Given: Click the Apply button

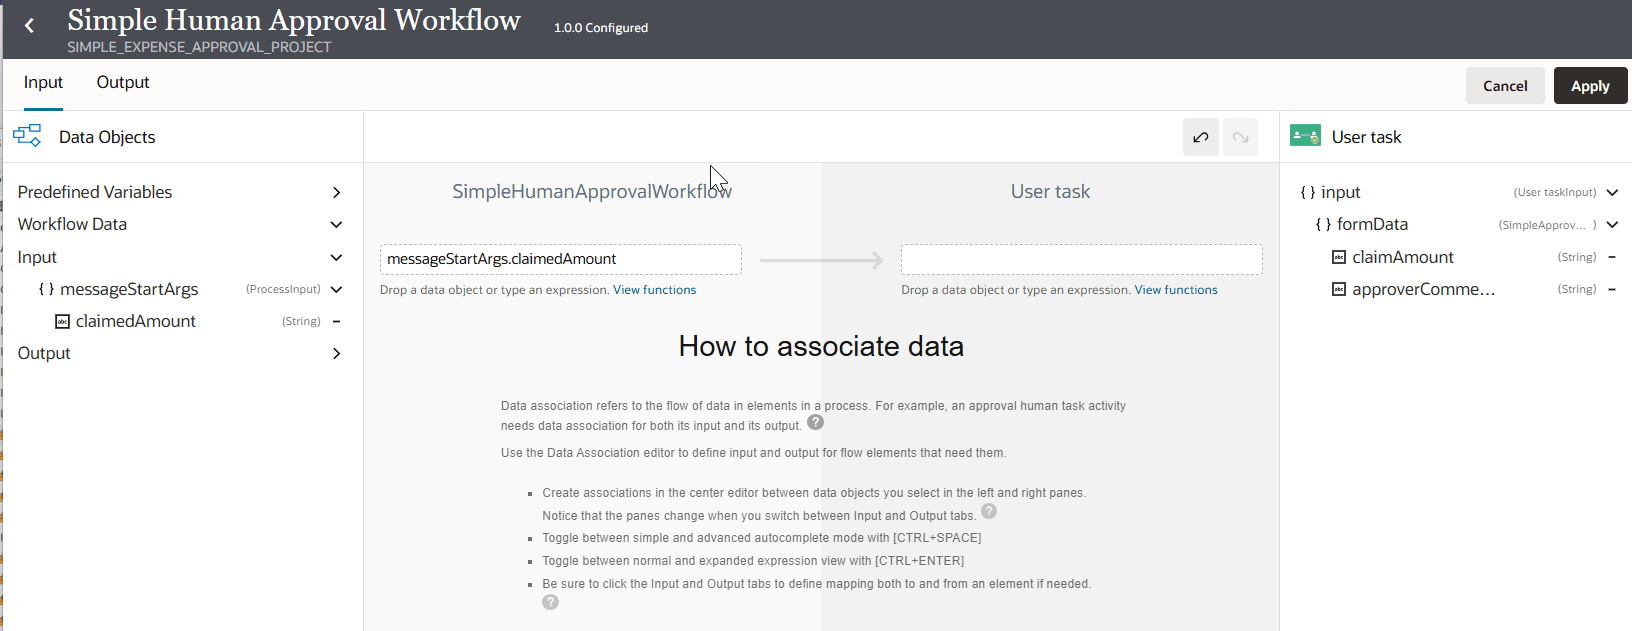Looking at the screenshot, I should [1589, 86].
